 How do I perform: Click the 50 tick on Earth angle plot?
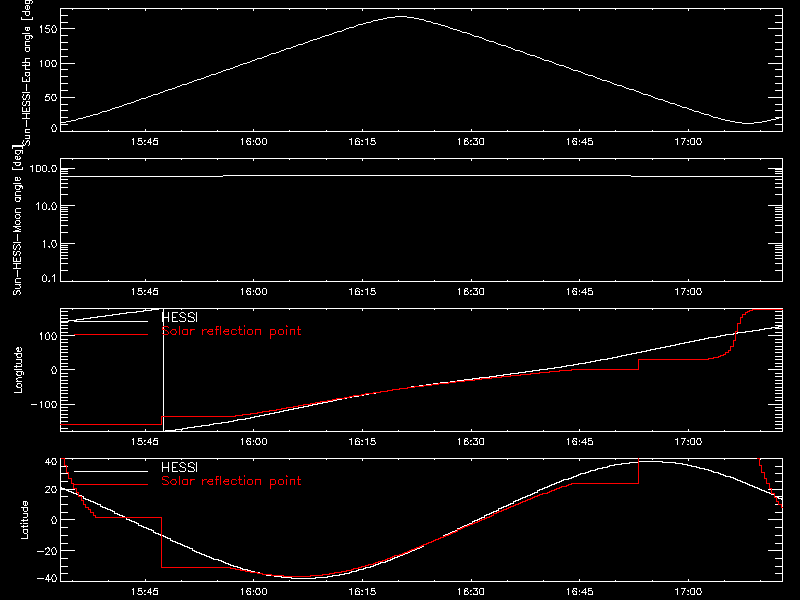51,97
